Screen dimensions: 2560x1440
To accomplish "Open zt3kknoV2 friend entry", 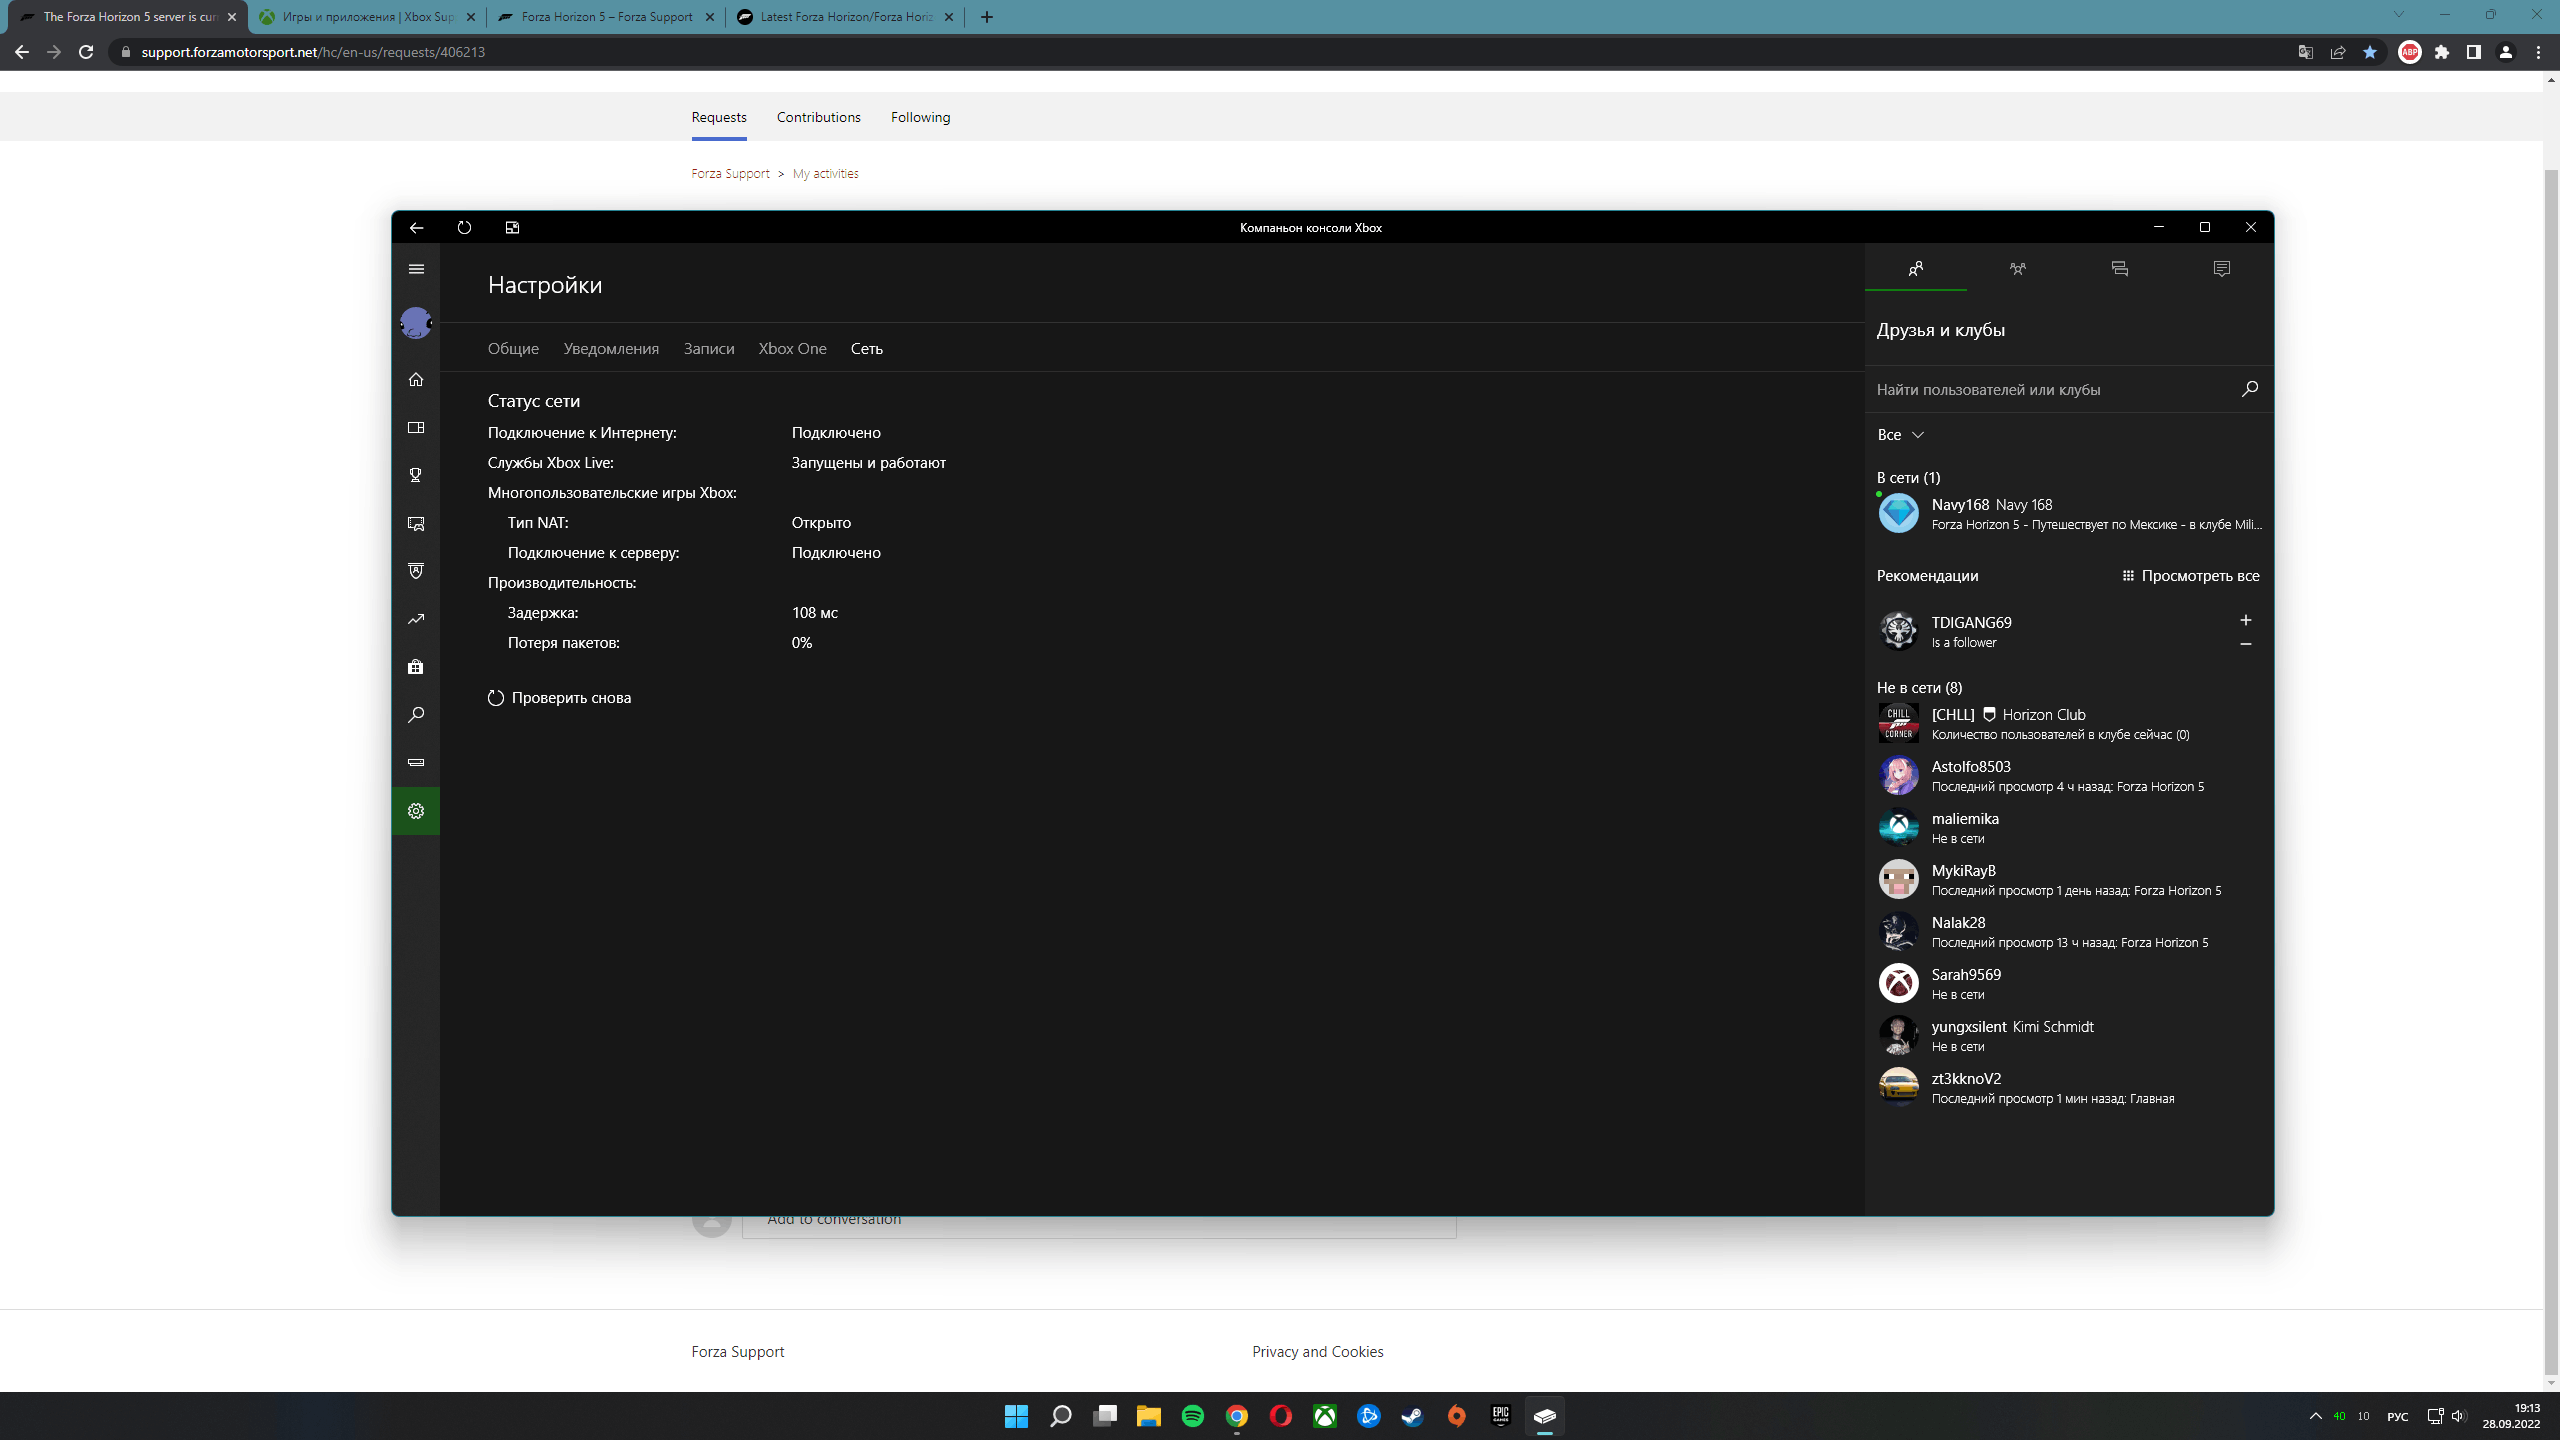I will pos(2069,1088).
